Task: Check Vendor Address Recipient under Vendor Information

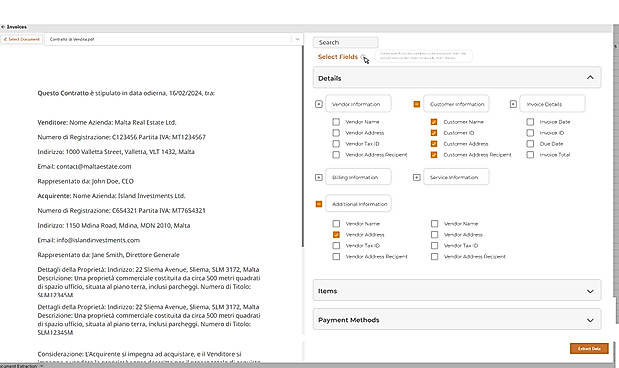Action: (336, 155)
